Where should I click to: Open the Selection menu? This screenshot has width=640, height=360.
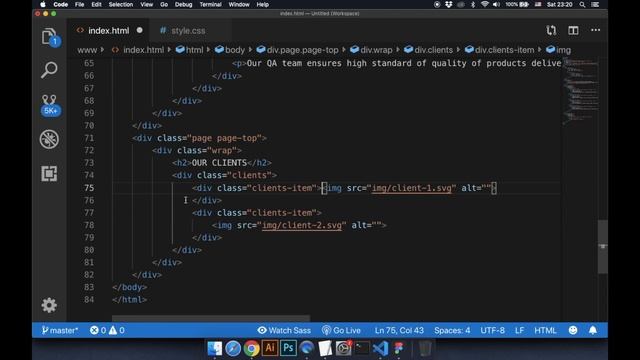120,4
